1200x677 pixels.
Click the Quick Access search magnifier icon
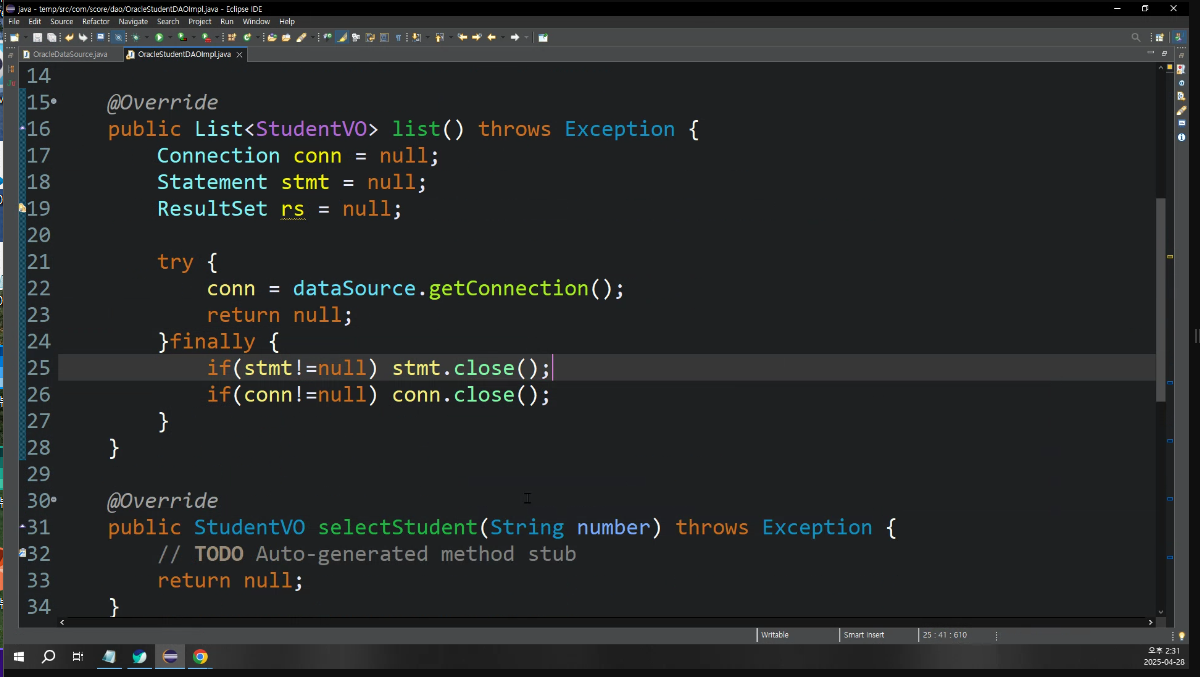[x=1136, y=37]
